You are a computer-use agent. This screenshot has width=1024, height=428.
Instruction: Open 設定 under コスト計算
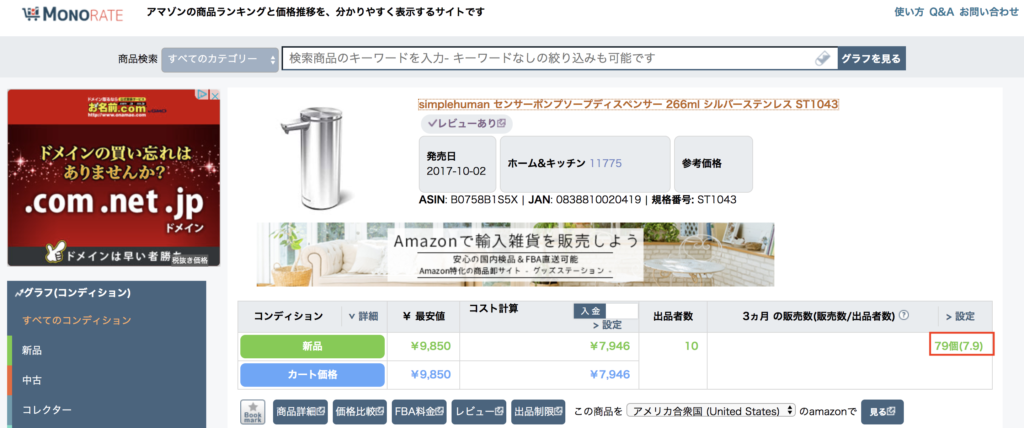607,325
